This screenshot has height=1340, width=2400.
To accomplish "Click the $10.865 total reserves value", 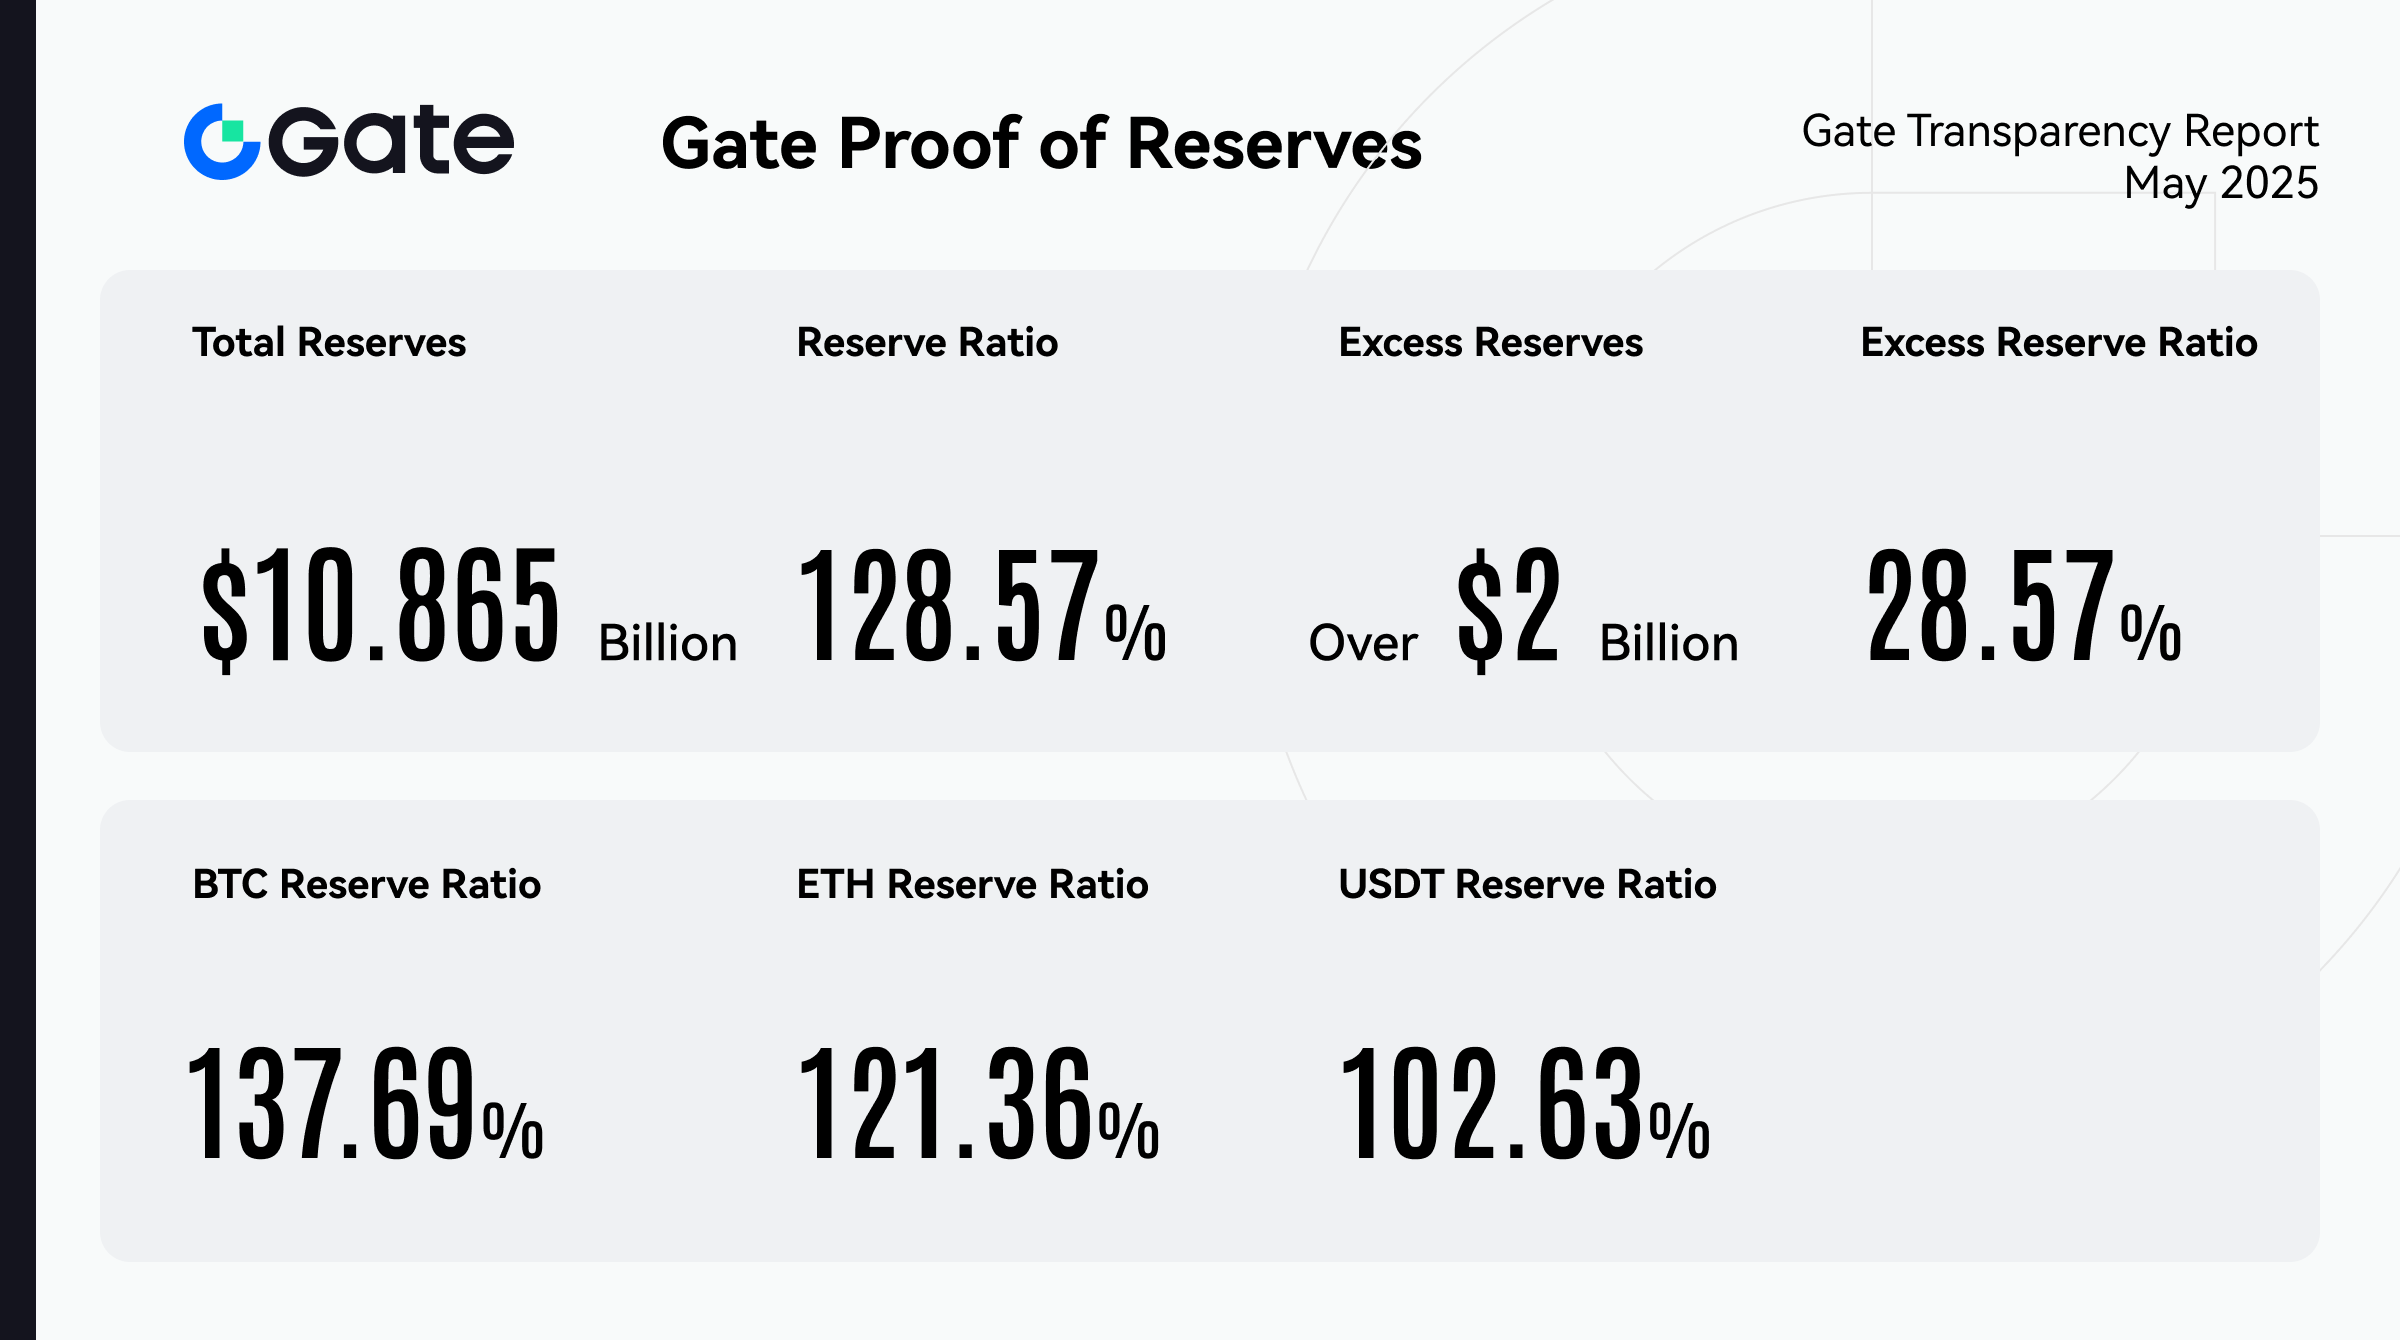I will click(380, 606).
